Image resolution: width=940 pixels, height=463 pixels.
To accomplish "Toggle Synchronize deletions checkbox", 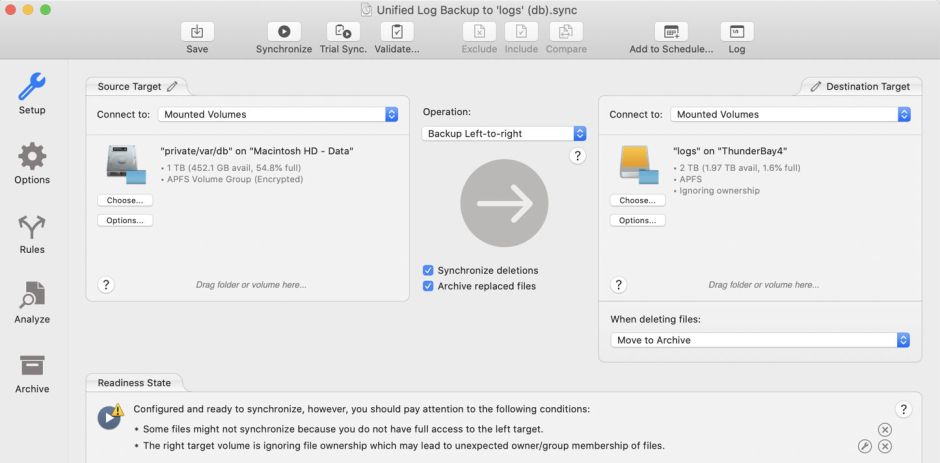I will pos(428,270).
